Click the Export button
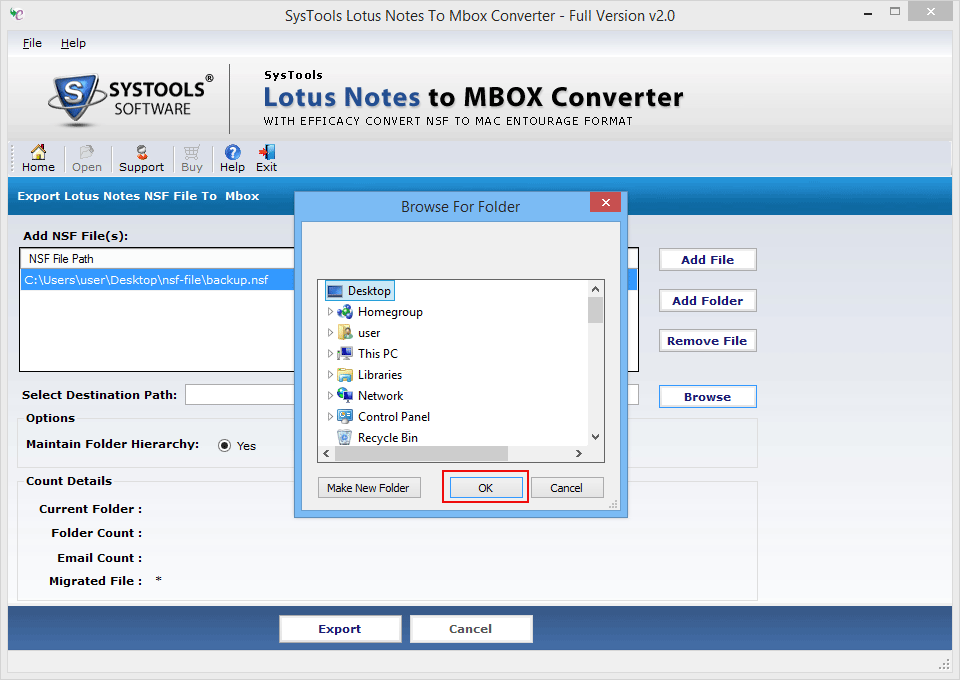Viewport: 960px width, 680px height. pyautogui.click(x=340, y=629)
